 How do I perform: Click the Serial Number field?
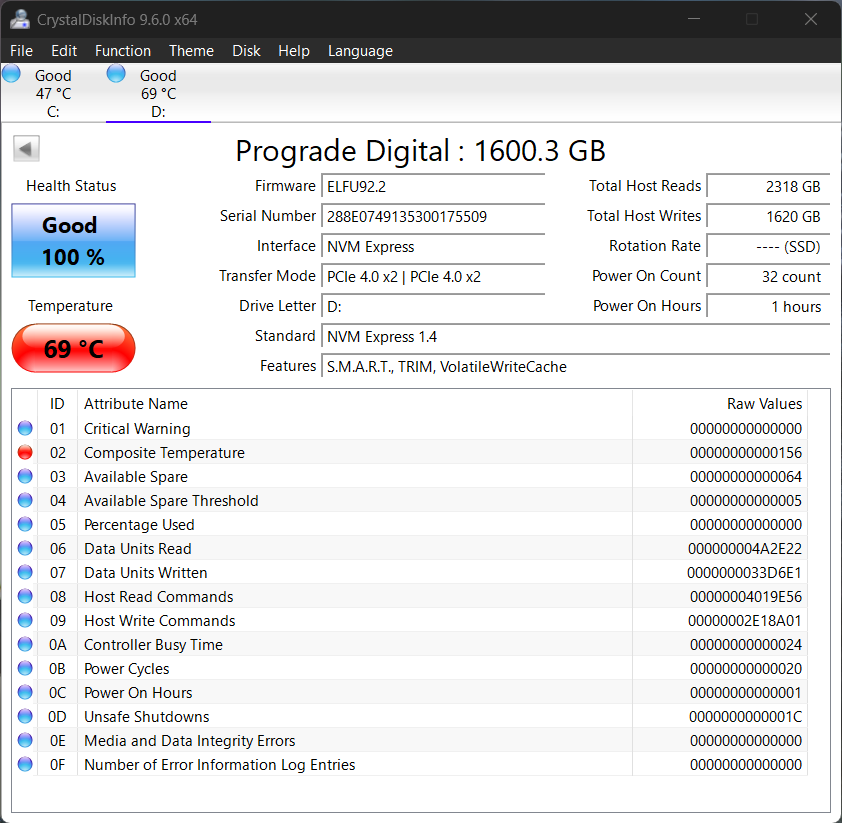[434, 216]
